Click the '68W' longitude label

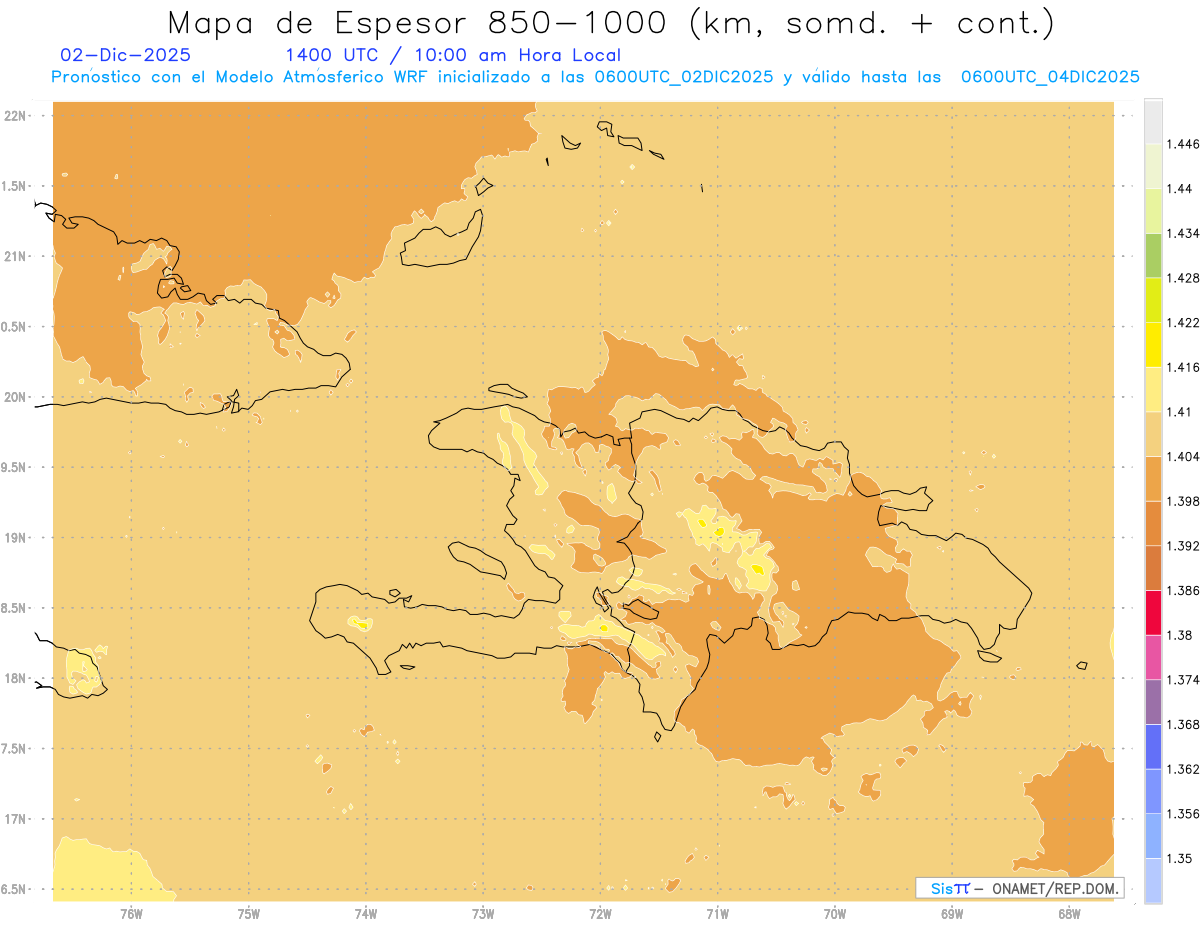[x=1069, y=914]
